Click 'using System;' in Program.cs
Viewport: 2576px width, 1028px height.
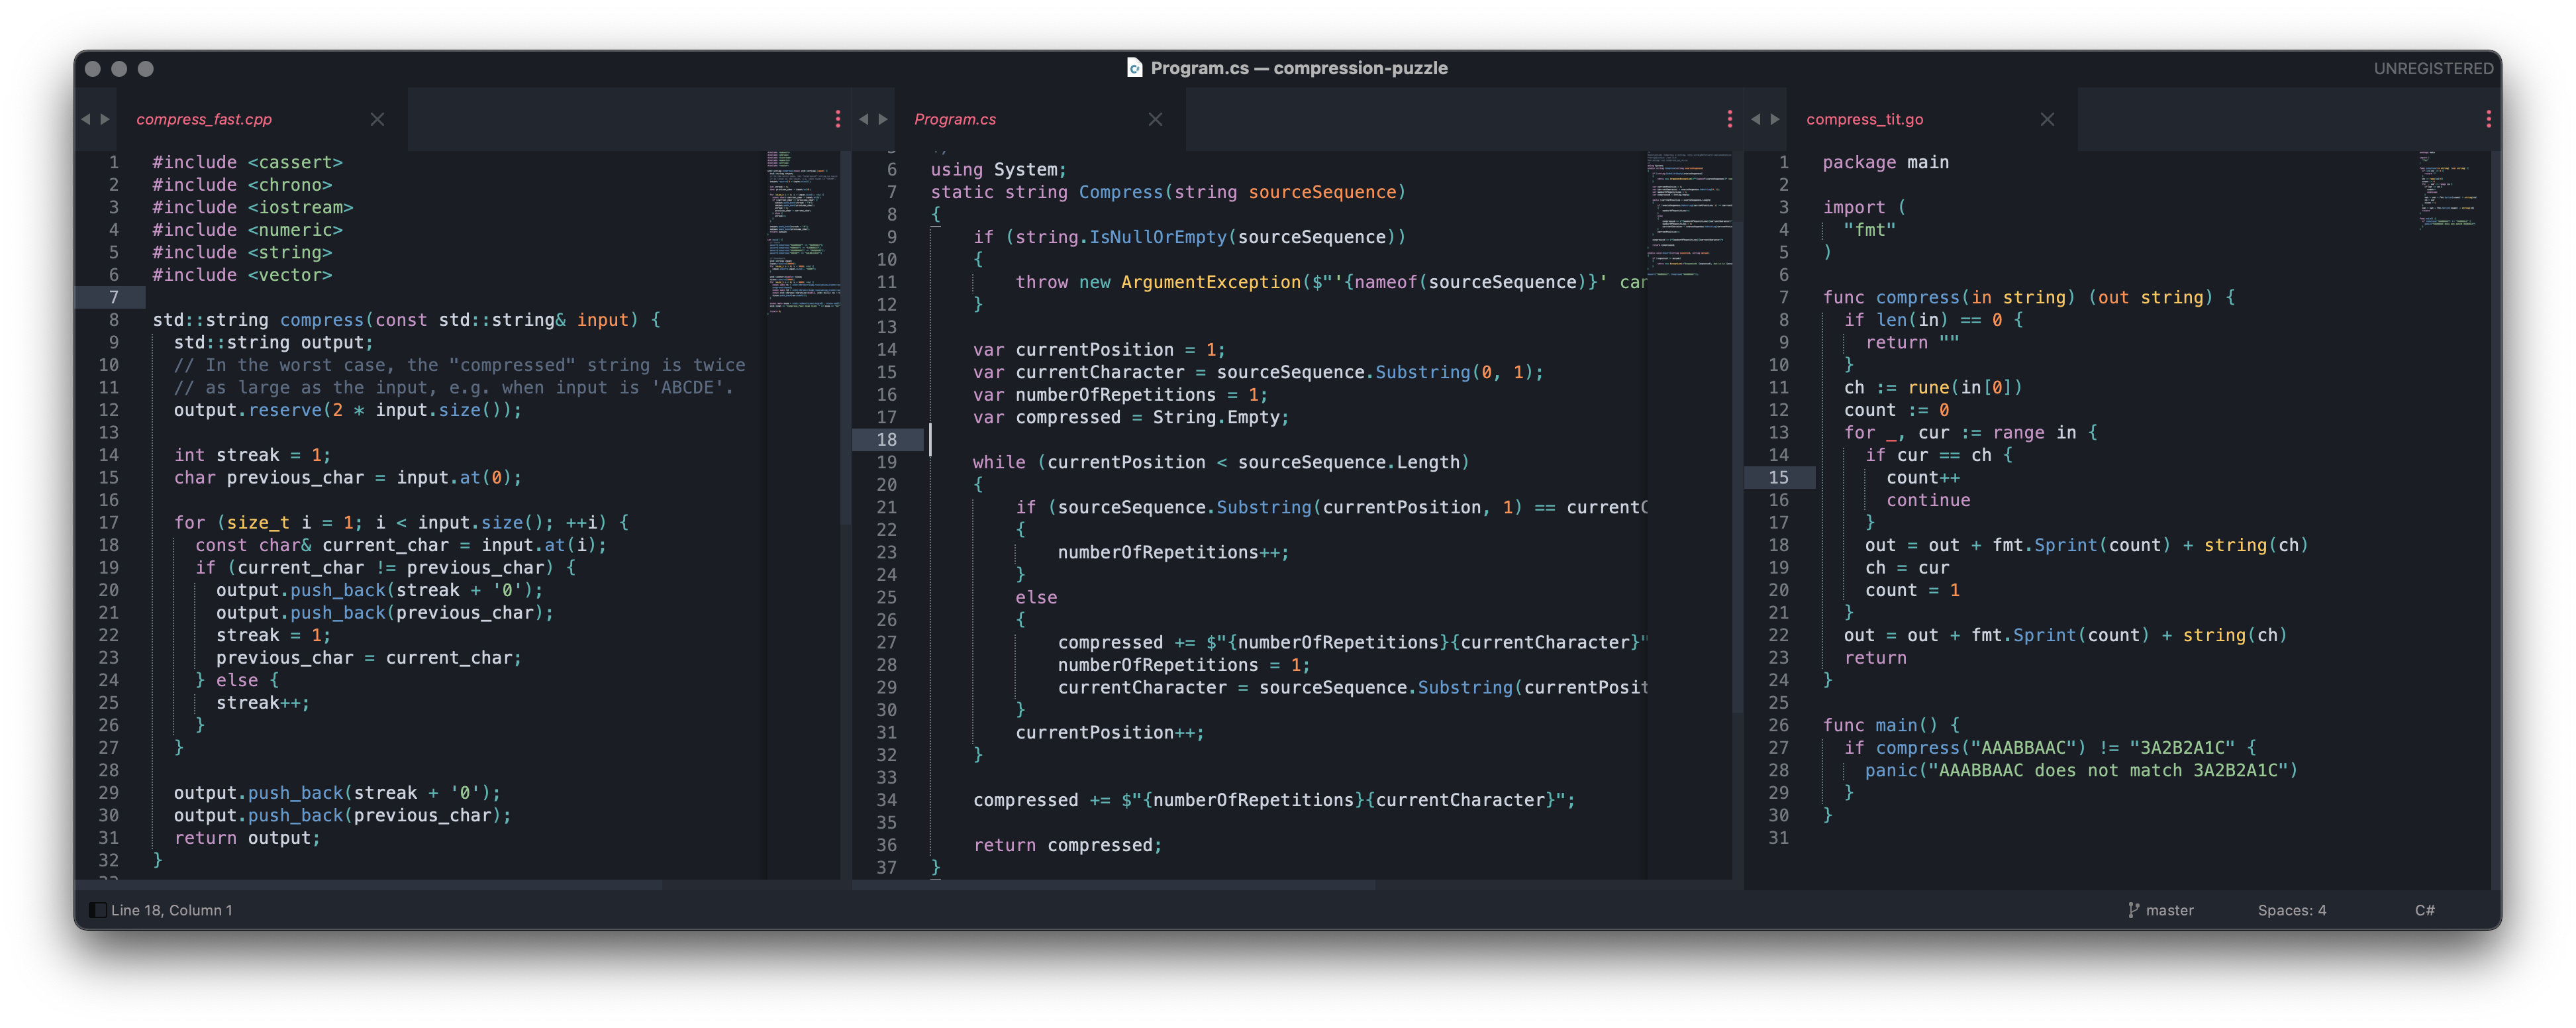[998, 169]
